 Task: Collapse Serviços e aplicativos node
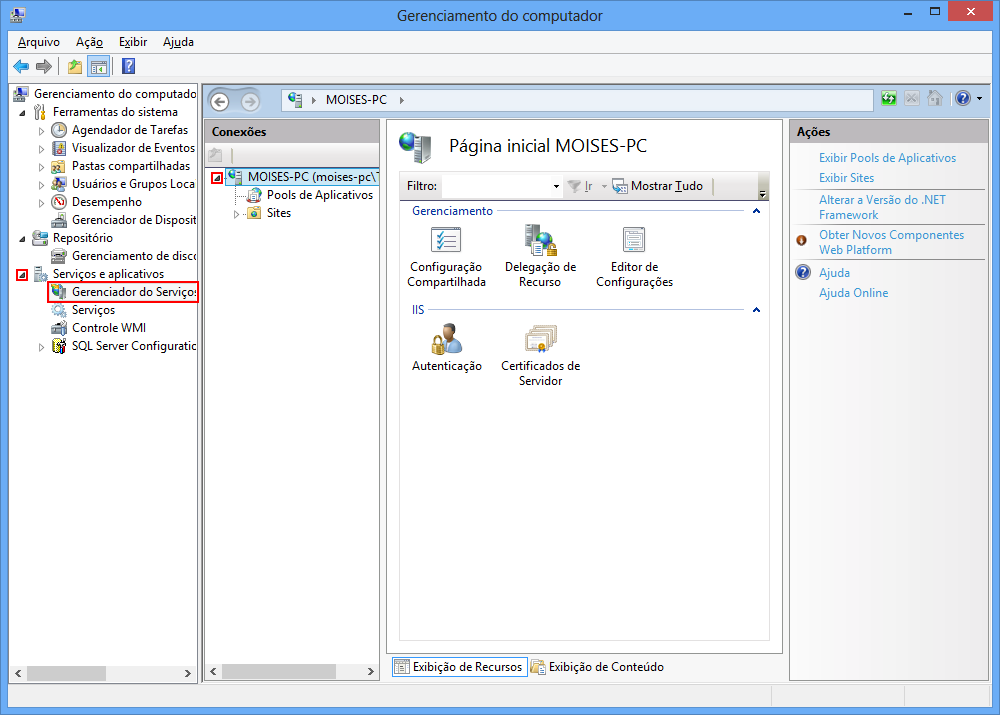click(22, 275)
